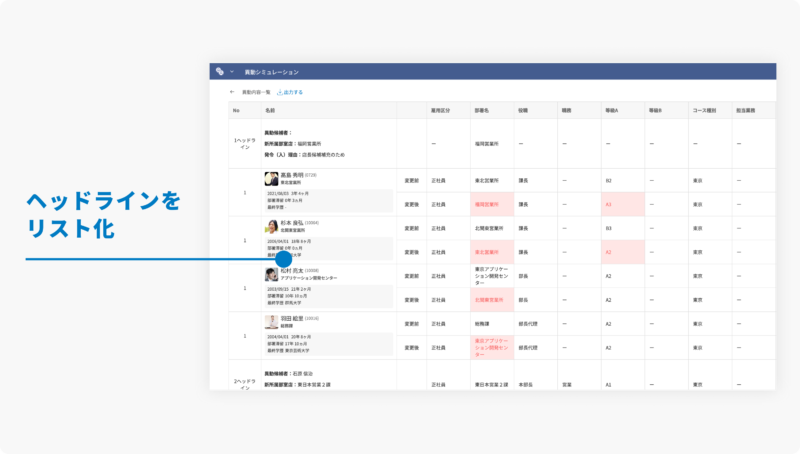Open the 異動内容一覧 link

coord(255,92)
